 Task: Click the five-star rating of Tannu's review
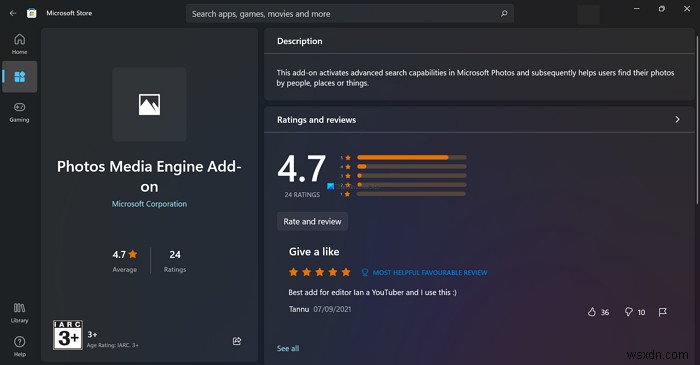(320, 272)
